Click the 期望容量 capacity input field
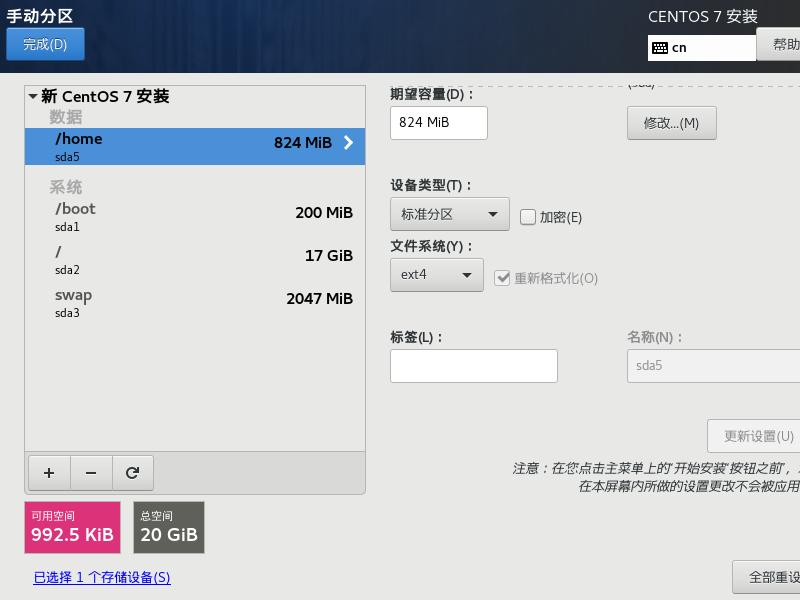The height and width of the screenshot is (600, 800). (x=437, y=122)
